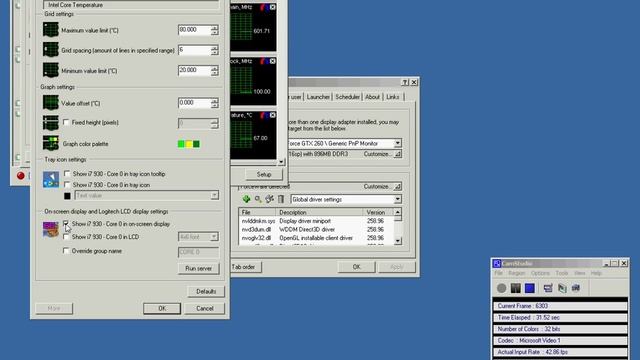Switch to the Links tab
Screen dimensions: 640x360
[393, 97]
